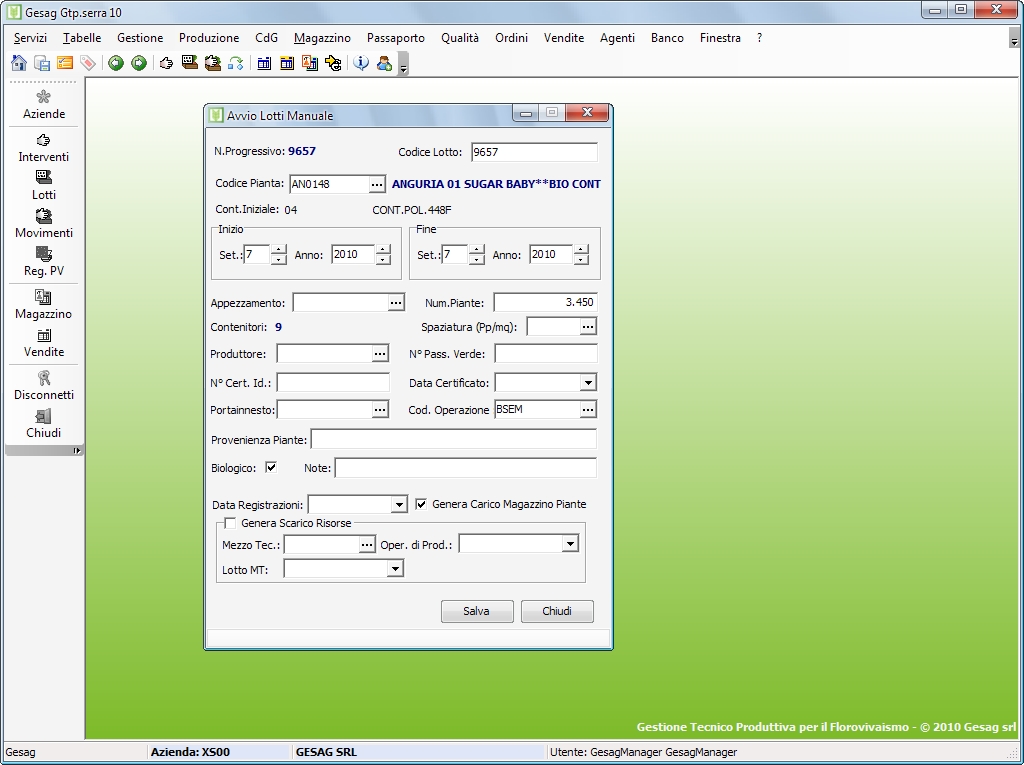Image resolution: width=1024 pixels, height=765 pixels.
Task: Decrease the Fine Anno value
Action: [x=581, y=259]
